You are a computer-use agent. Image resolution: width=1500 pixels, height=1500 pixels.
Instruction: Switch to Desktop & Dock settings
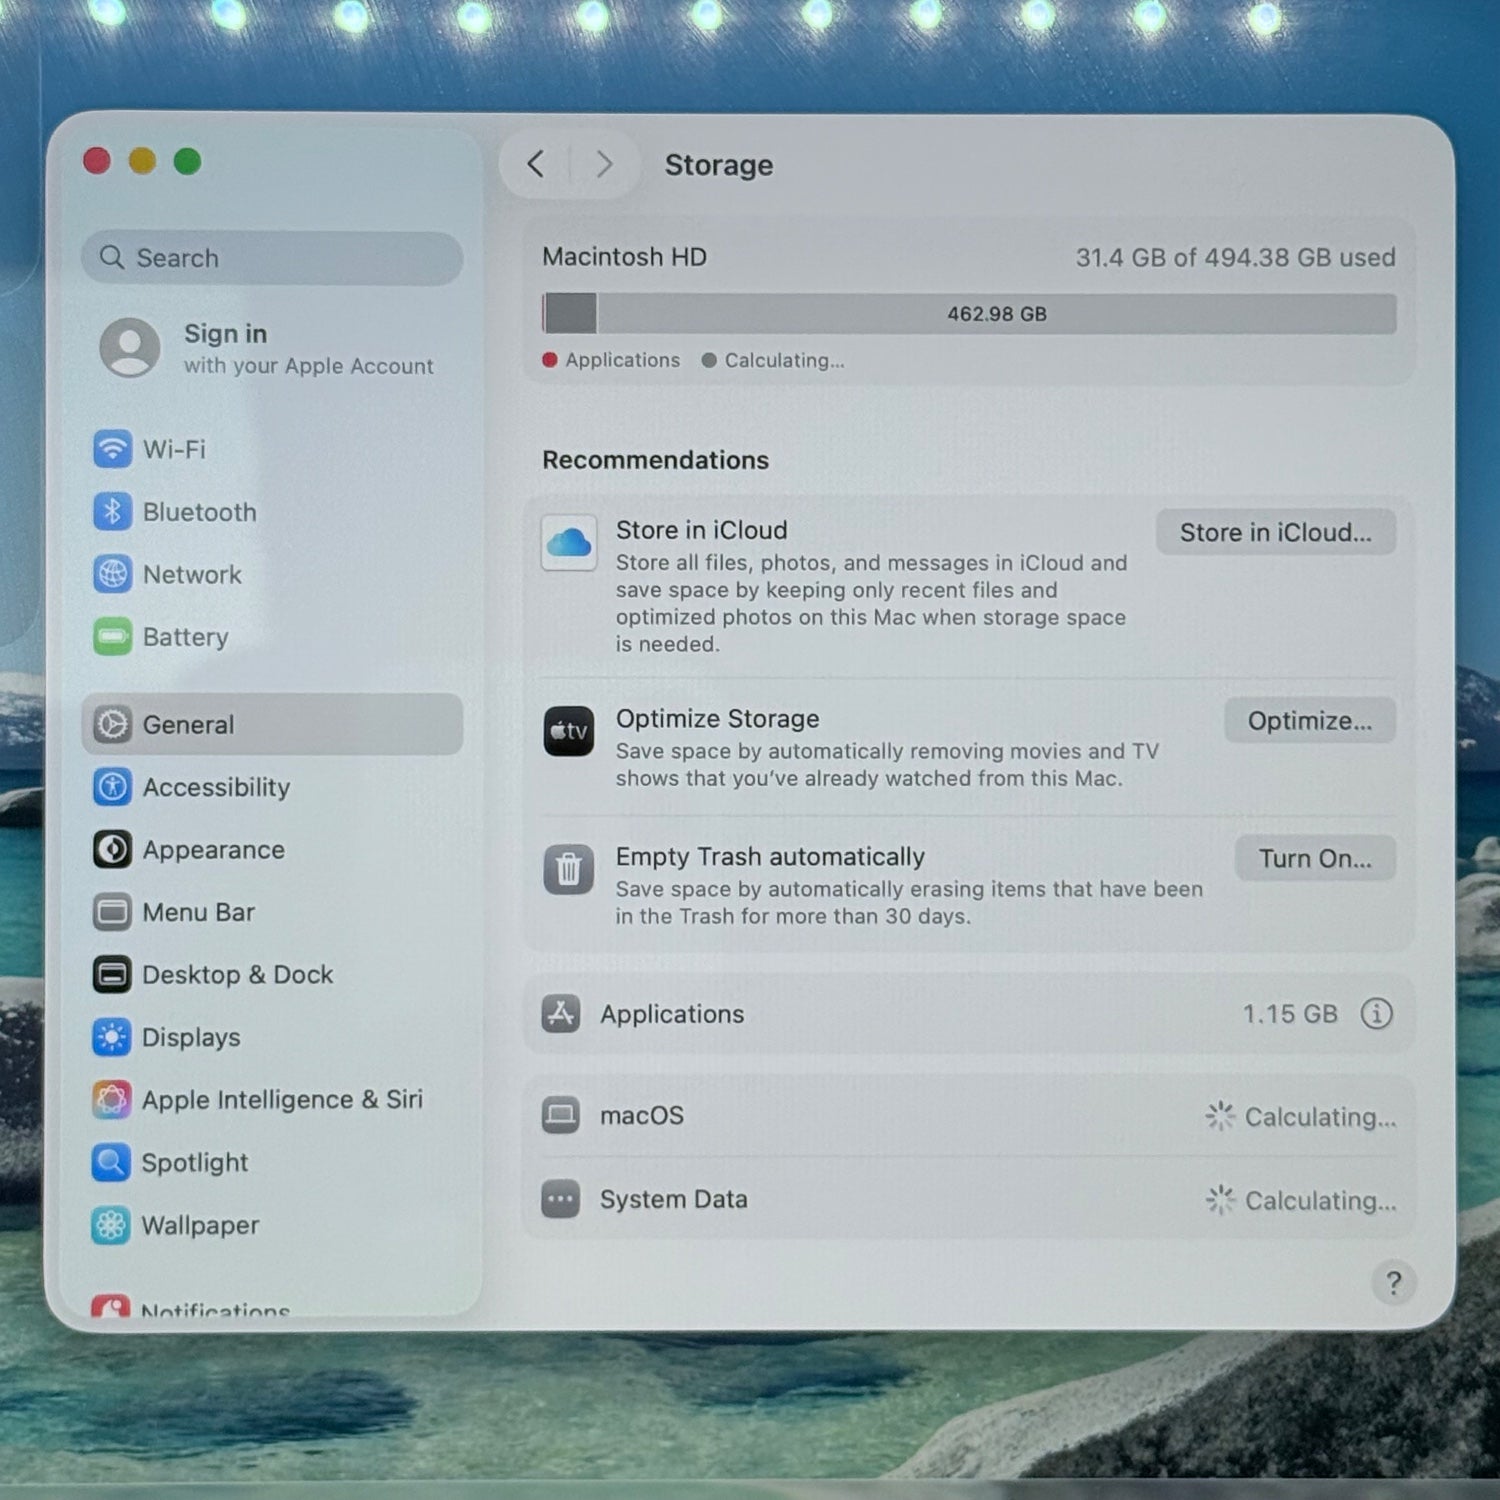pyautogui.click(x=237, y=974)
